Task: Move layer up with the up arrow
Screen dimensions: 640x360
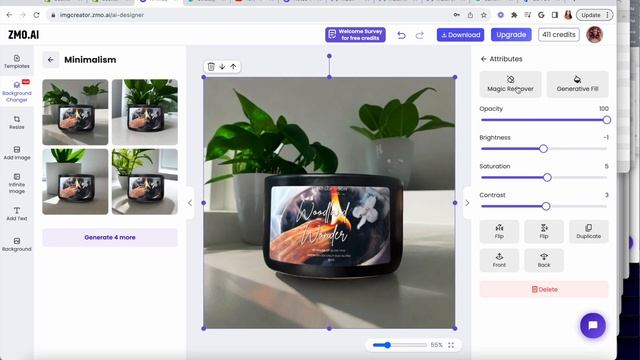Action: pyautogui.click(x=233, y=67)
